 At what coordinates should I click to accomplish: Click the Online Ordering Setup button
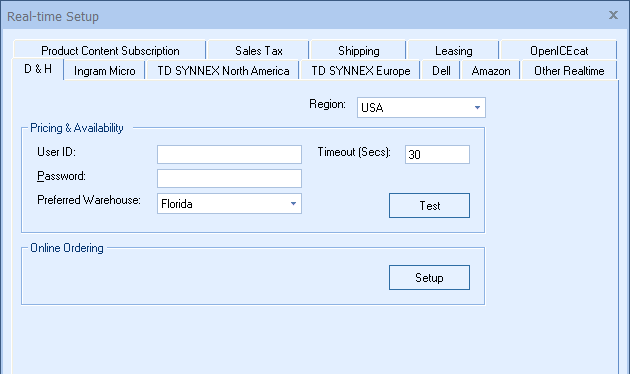coord(429,278)
